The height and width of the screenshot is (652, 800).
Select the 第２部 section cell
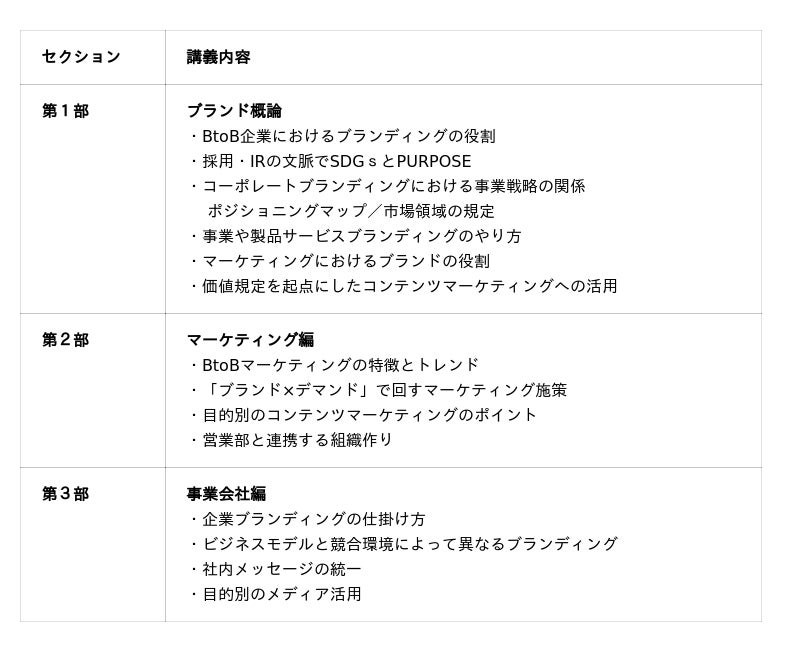tap(65, 340)
